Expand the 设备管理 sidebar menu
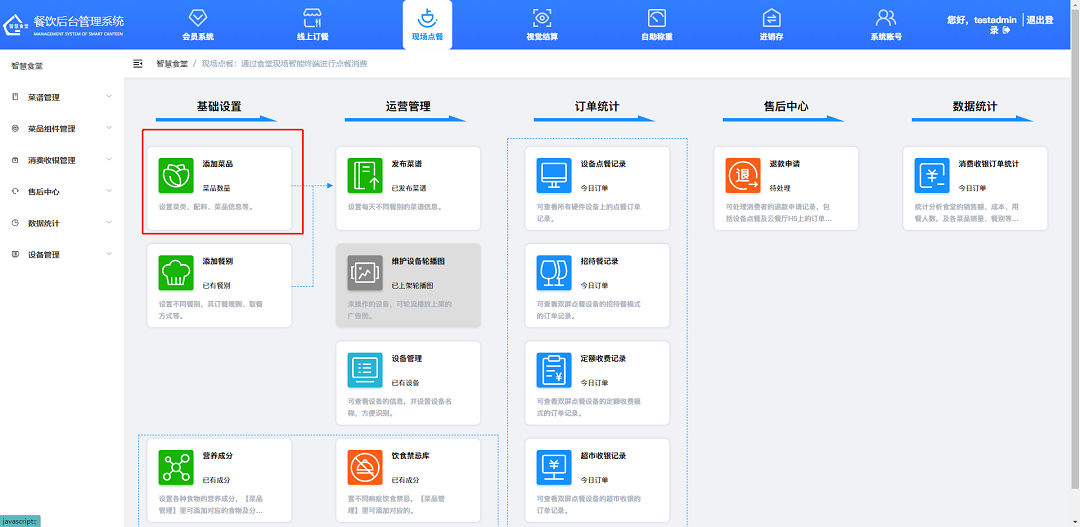This screenshot has height=527, width=1080. 60,255
